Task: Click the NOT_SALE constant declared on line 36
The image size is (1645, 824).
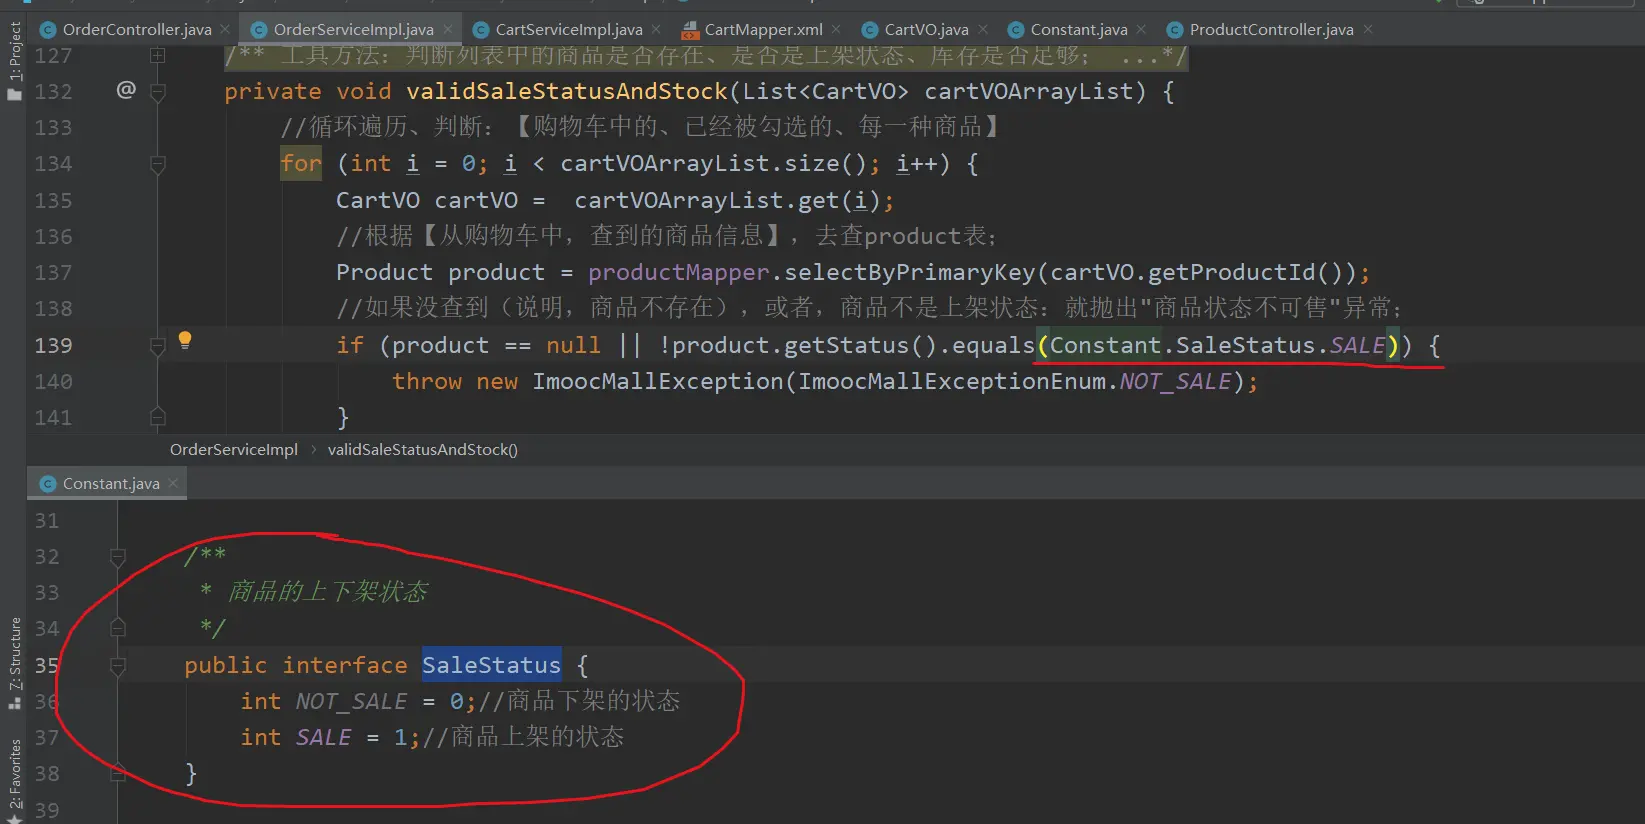Action: (x=351, y=702)
